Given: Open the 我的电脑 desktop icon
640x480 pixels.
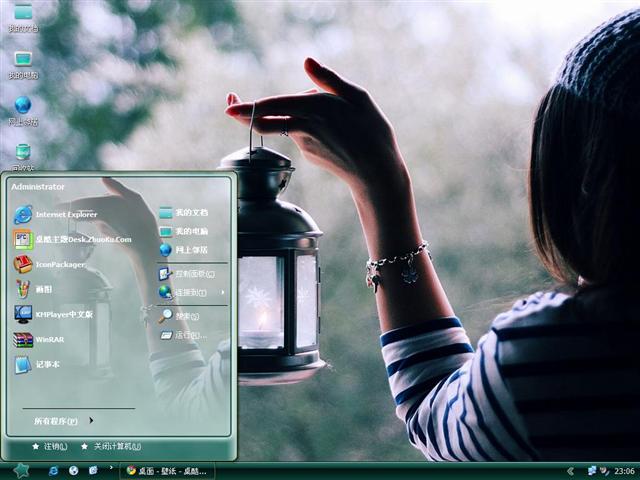Looking at the screenshot, I should 22,62.
